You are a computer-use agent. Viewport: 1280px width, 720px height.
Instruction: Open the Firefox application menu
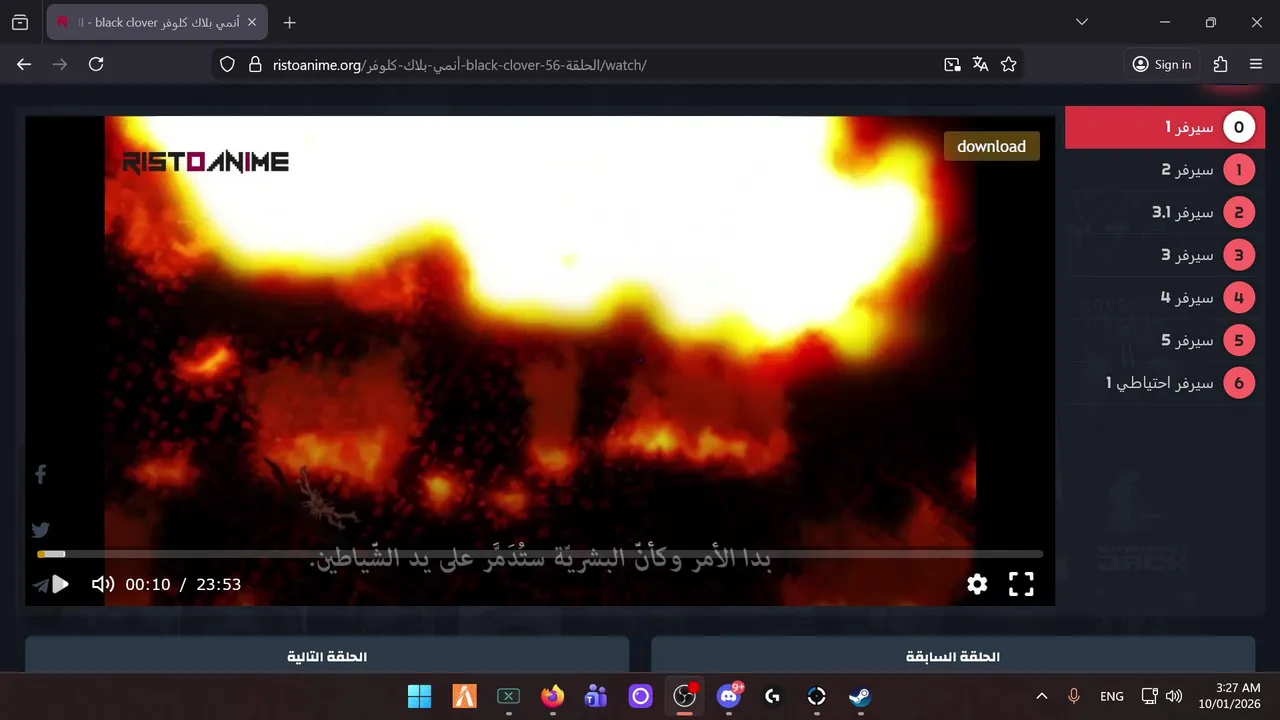tap(1256, 64)
